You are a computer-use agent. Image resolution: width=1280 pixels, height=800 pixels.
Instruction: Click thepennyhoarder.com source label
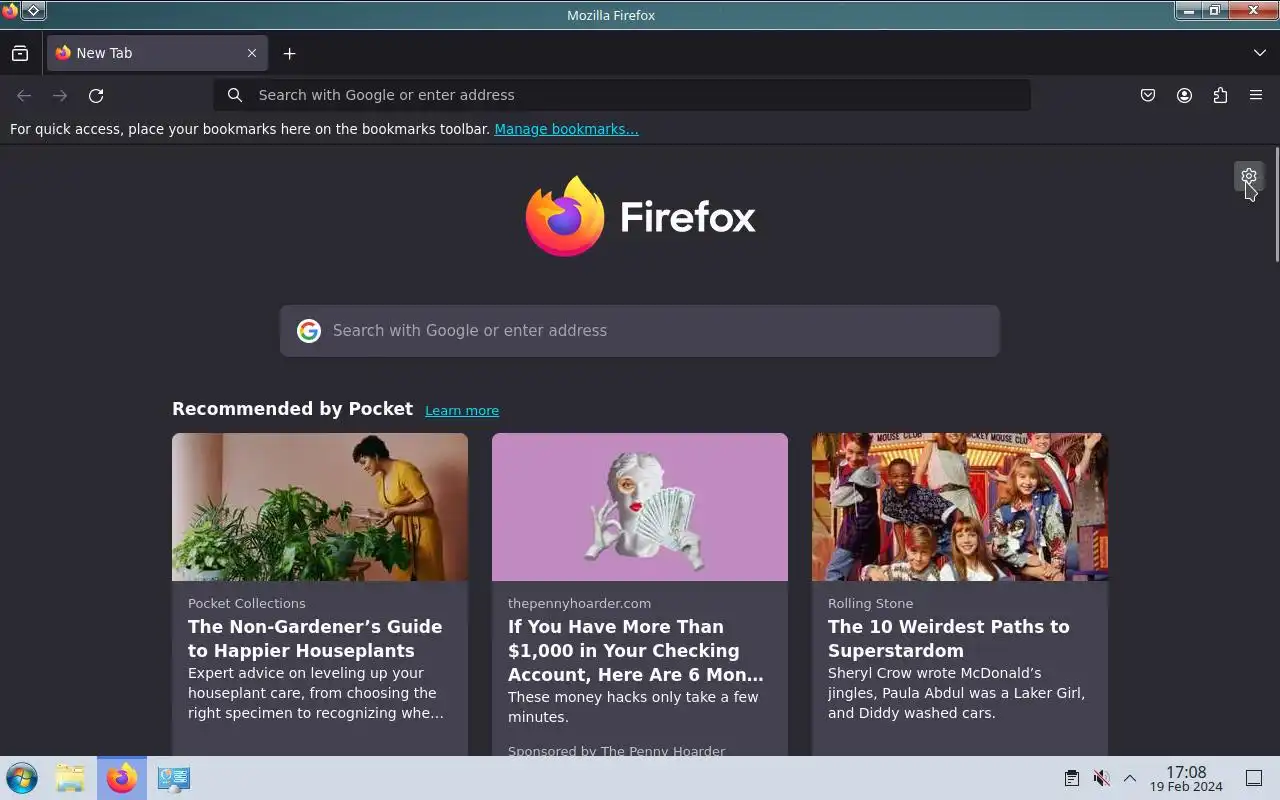tap(579, 603)
